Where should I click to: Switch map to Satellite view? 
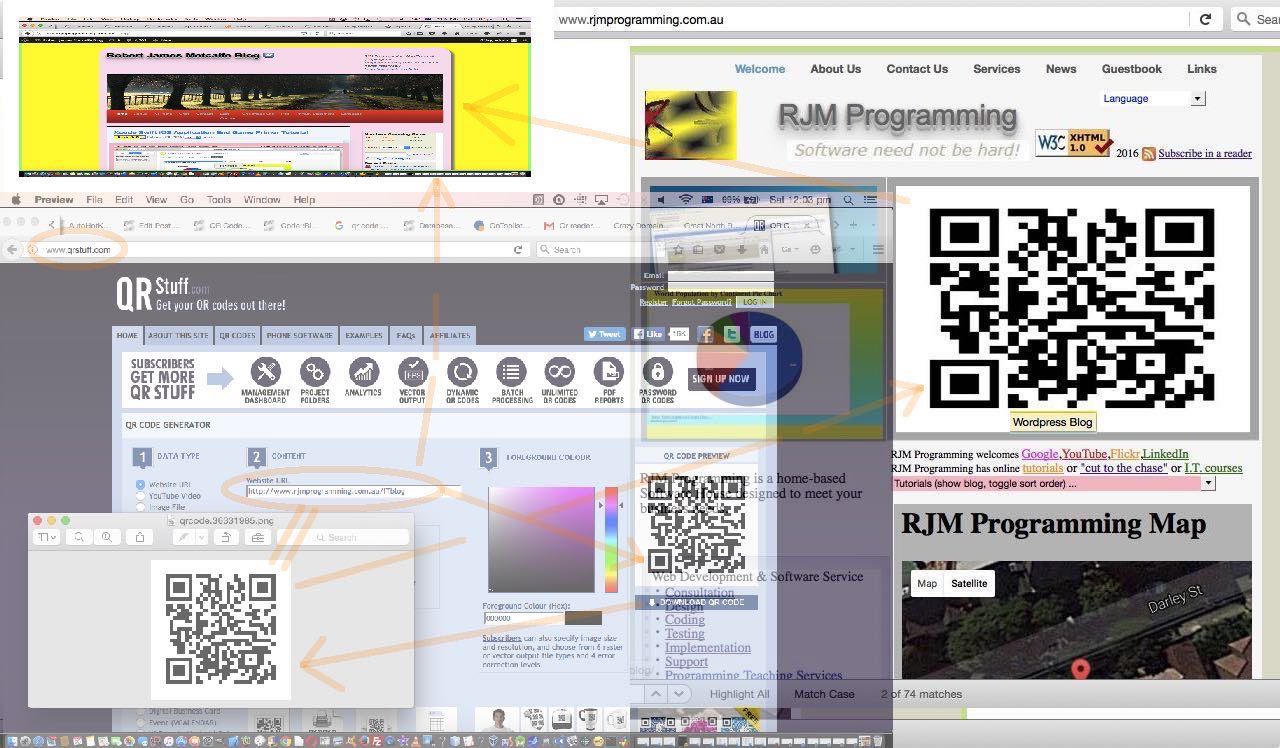(x=969, y=584)
